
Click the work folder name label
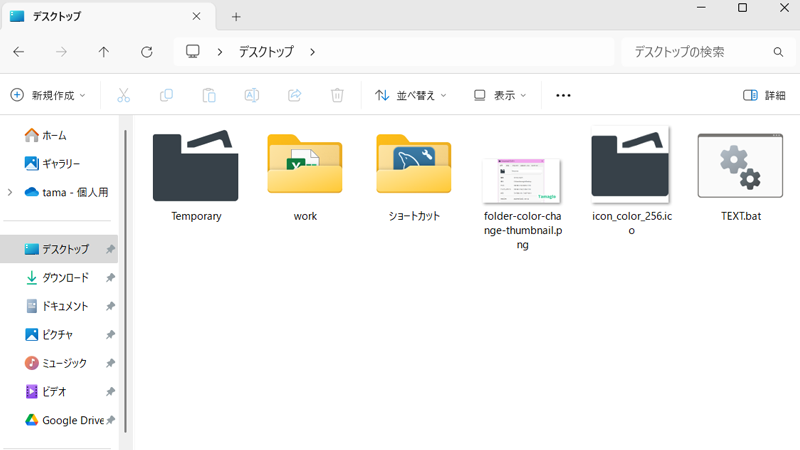(x=305, y=216)
